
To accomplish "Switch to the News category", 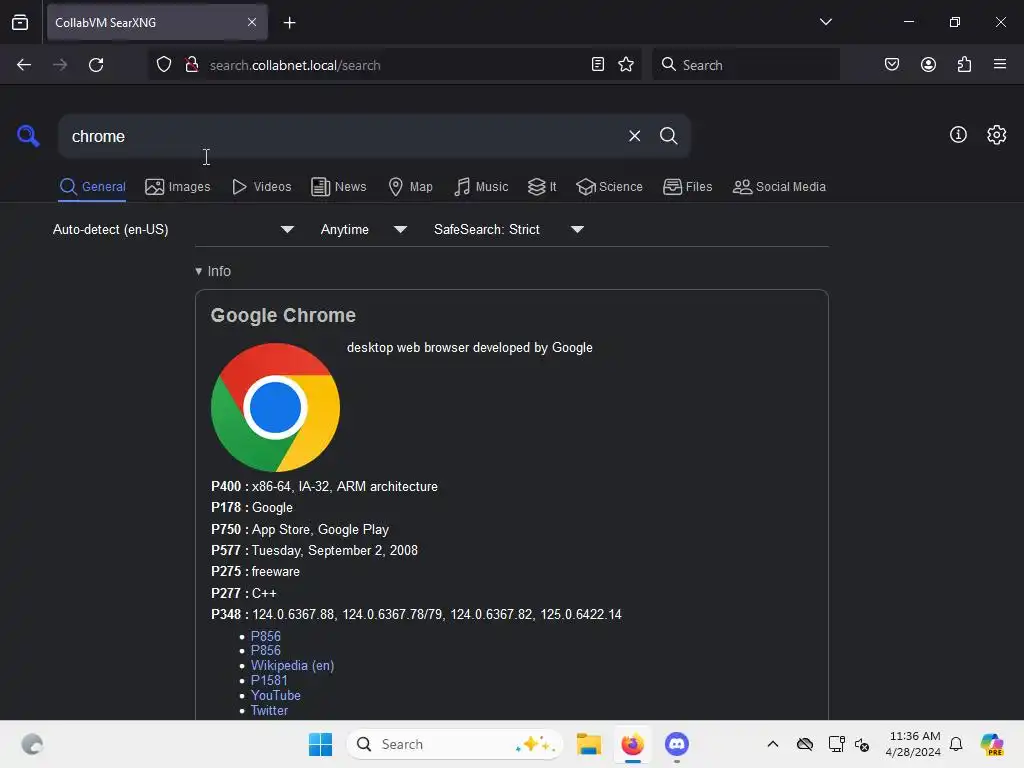I will [x=338, y=187].
